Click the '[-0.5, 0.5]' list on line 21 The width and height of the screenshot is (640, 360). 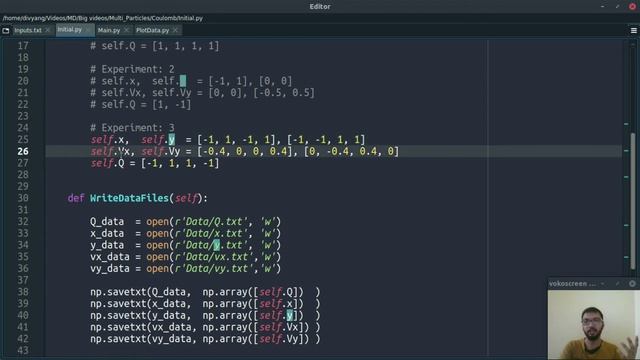click(x=284, y=93)
